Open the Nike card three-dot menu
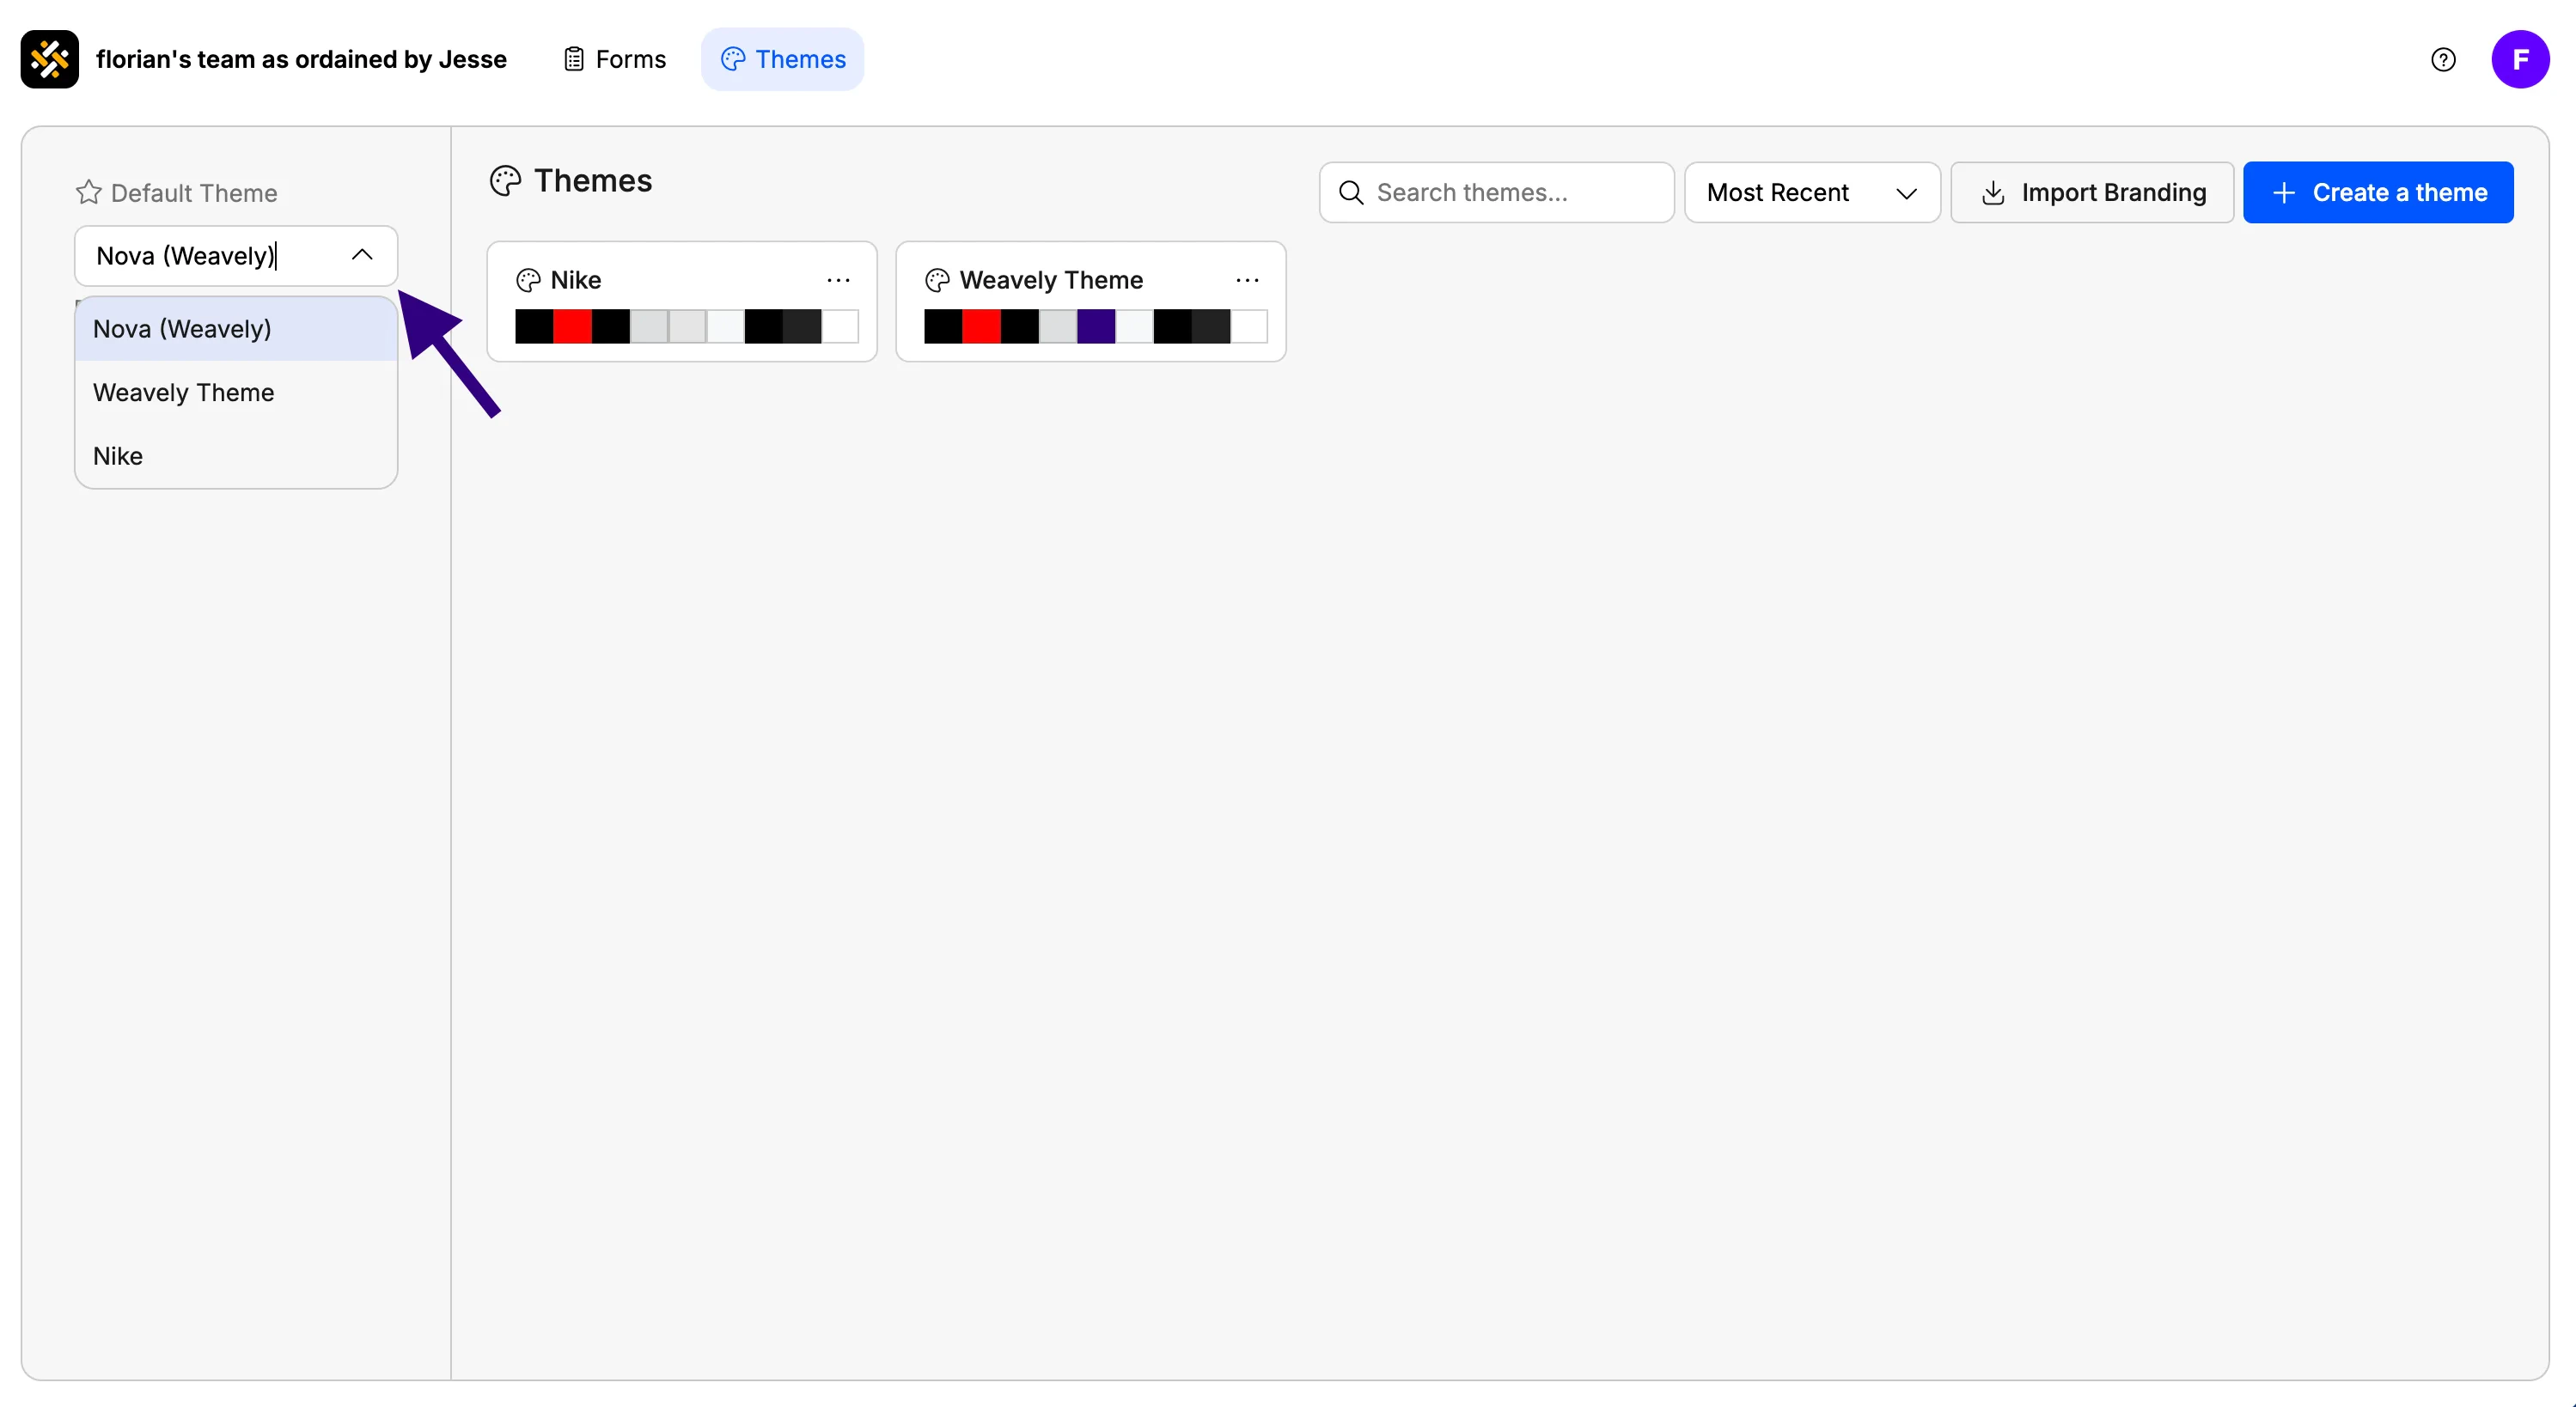Image resolution: width=2576 pixels, height=1407 pixels. (838, 280)
